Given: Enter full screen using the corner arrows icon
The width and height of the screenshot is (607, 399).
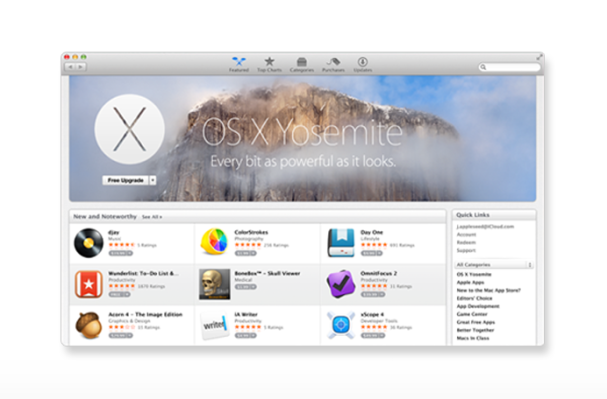Looking at the screenshot, I should pos(539,57).
